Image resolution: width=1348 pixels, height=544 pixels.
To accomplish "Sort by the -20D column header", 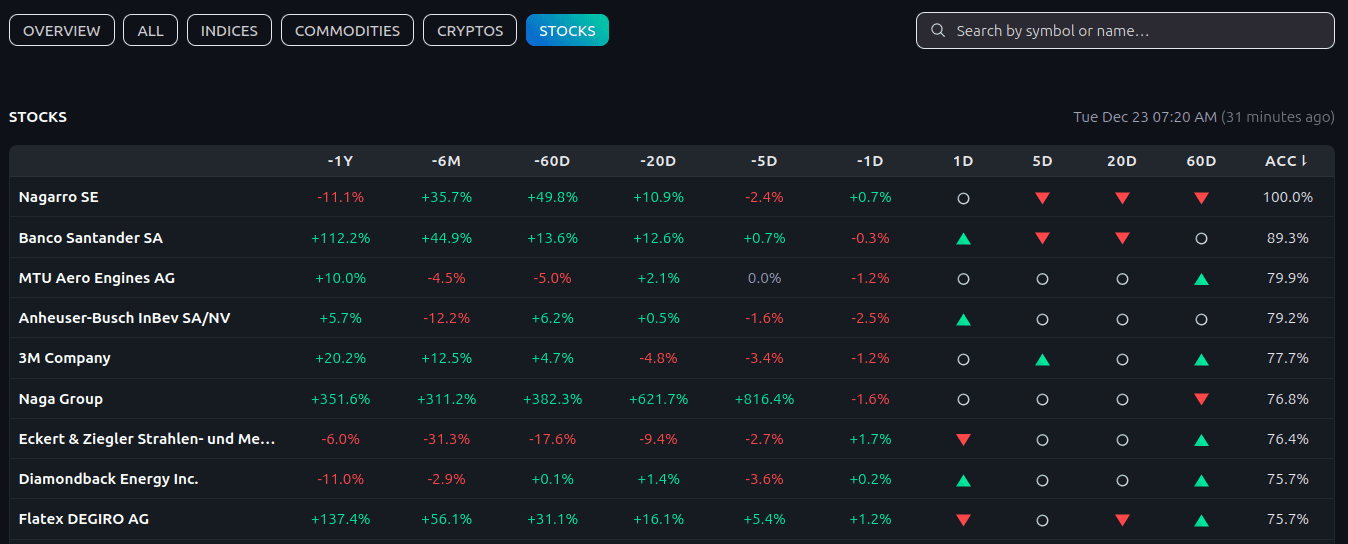I will click(658, 161).
